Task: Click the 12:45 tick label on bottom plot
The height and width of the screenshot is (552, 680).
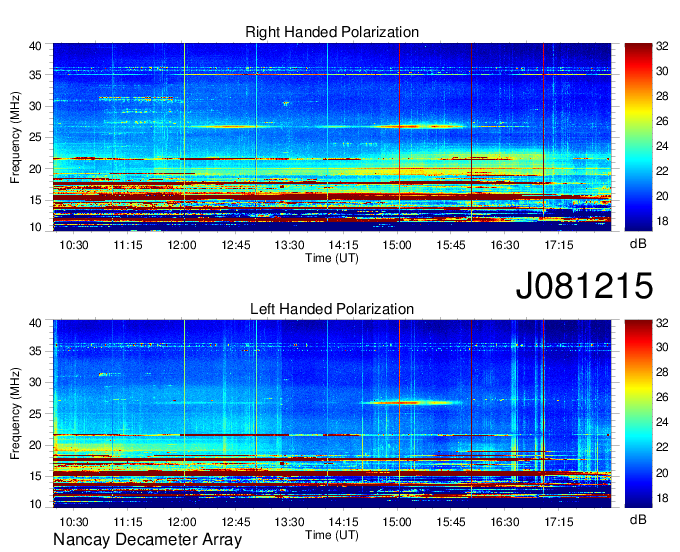Action: point(236,522)
